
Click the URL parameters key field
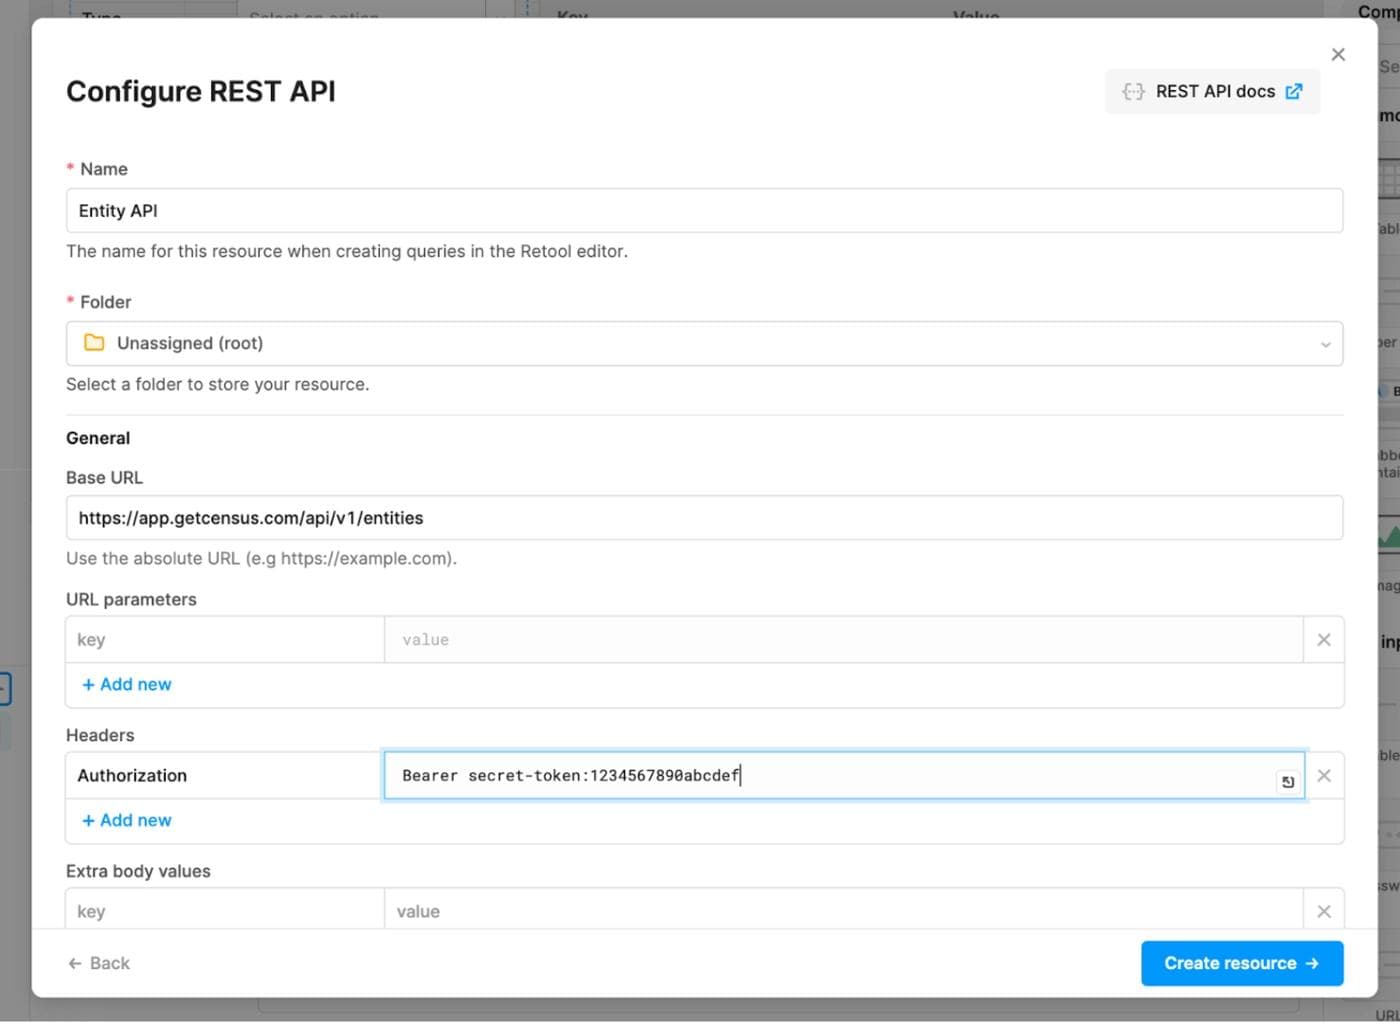click(224, 639)
